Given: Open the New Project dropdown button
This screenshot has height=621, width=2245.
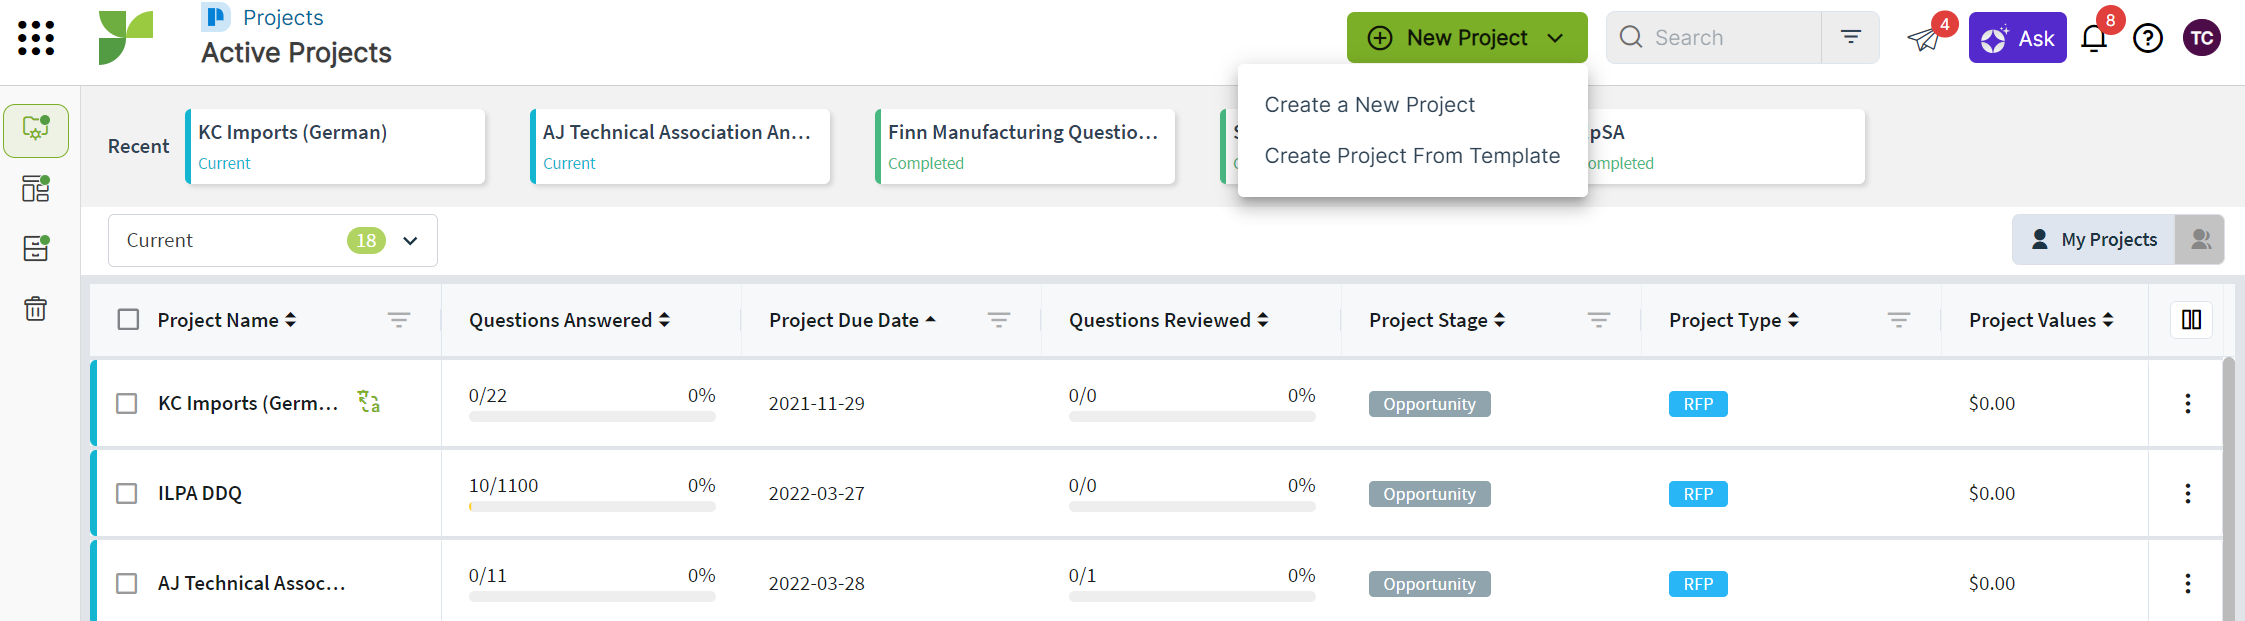Looking at the screenshot, I should [1467, 38].
